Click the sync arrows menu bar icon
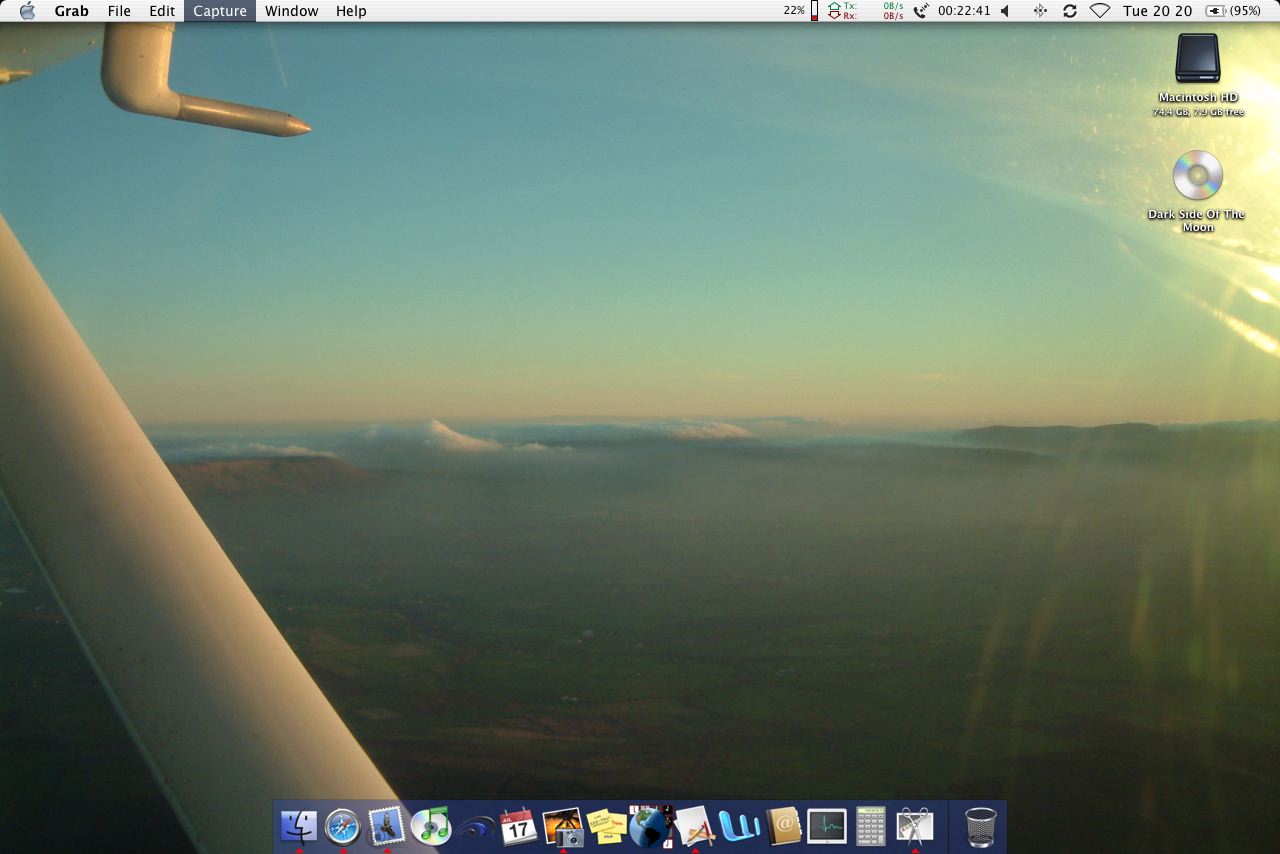The width and height of the screenshot is (1280, 854). (1069, 11)
